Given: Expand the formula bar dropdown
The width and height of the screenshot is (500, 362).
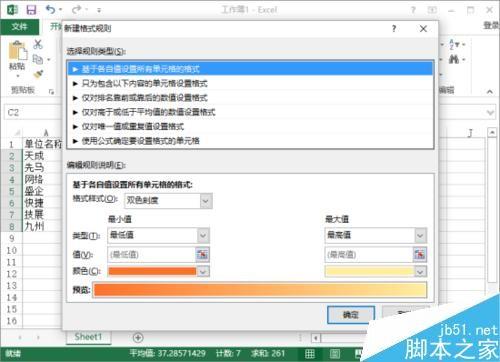Looking at the screenshot, I should [x=490, y=113].
